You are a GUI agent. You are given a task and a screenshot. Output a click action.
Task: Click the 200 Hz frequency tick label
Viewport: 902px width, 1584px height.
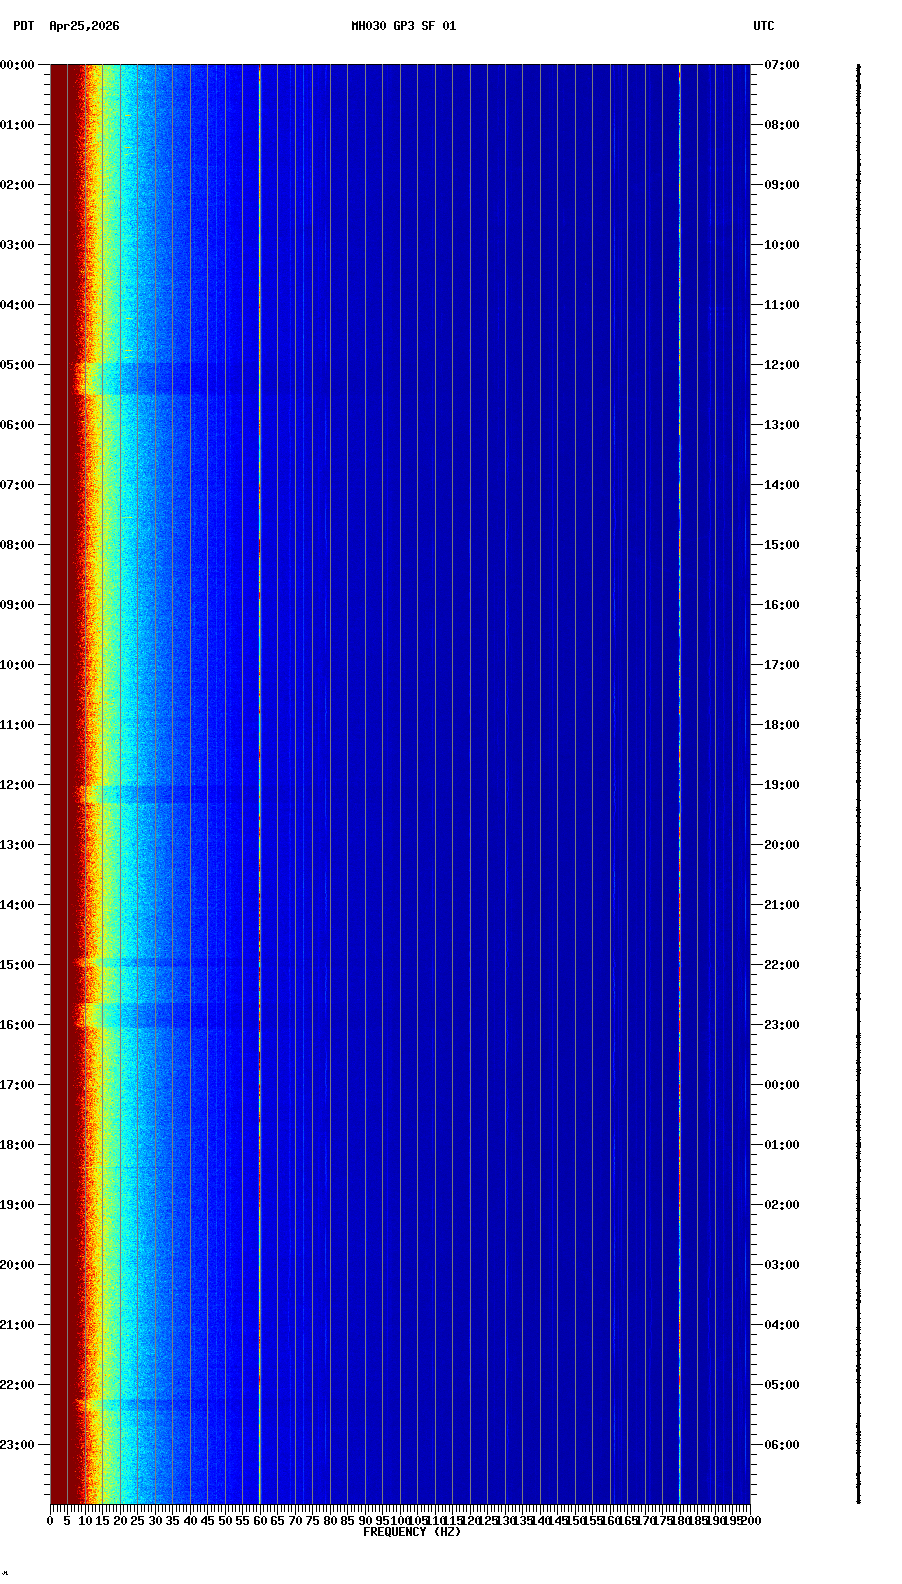(x=750, y=1521)
